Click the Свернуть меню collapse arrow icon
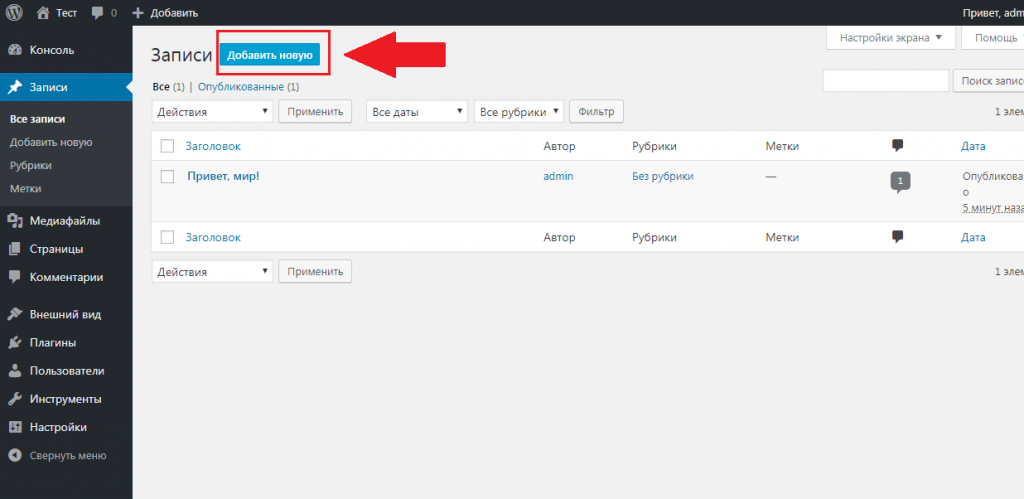Screen dimensions: 1024x499 tap(14, 455)
